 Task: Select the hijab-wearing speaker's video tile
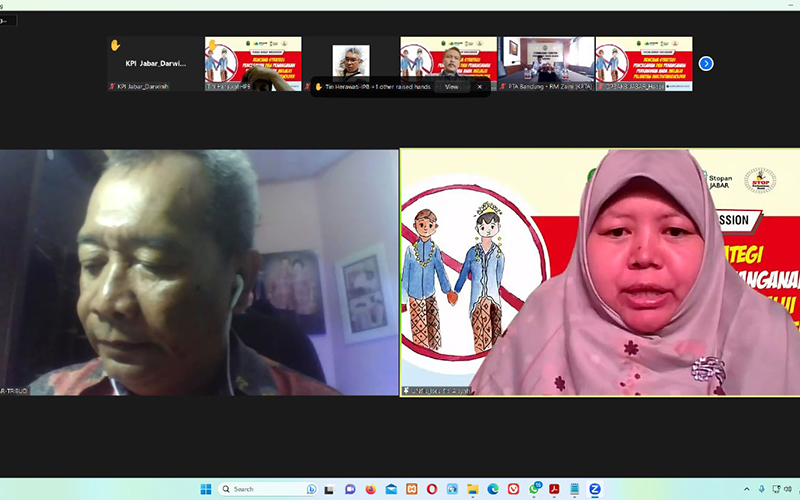600,272
